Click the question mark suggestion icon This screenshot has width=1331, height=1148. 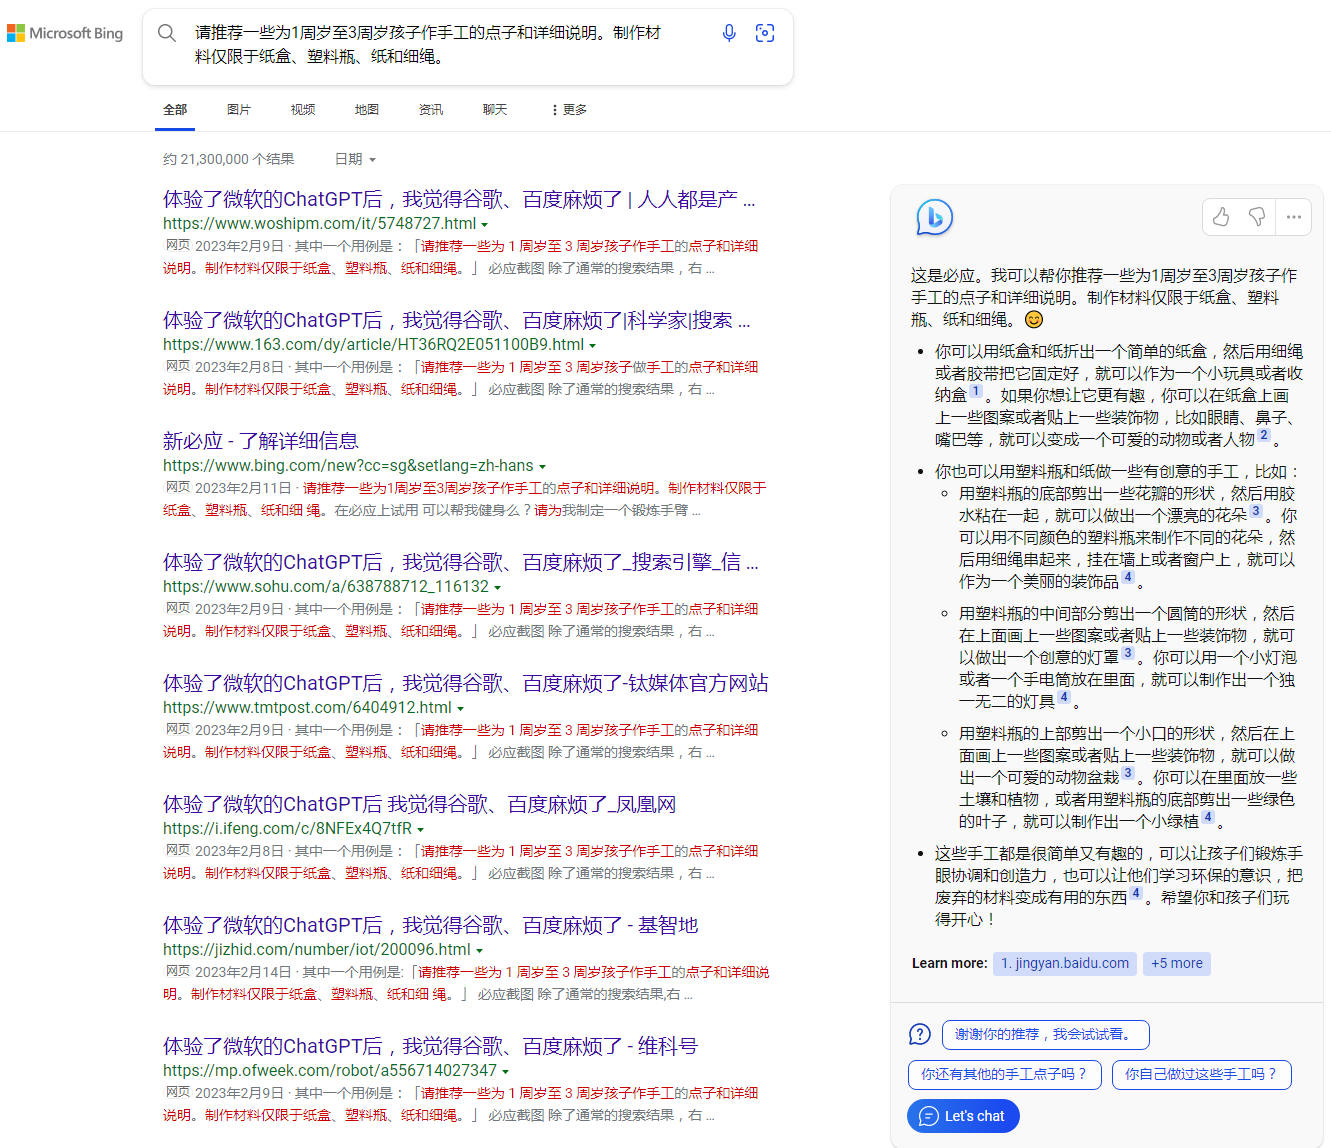tap(920, 1034)
